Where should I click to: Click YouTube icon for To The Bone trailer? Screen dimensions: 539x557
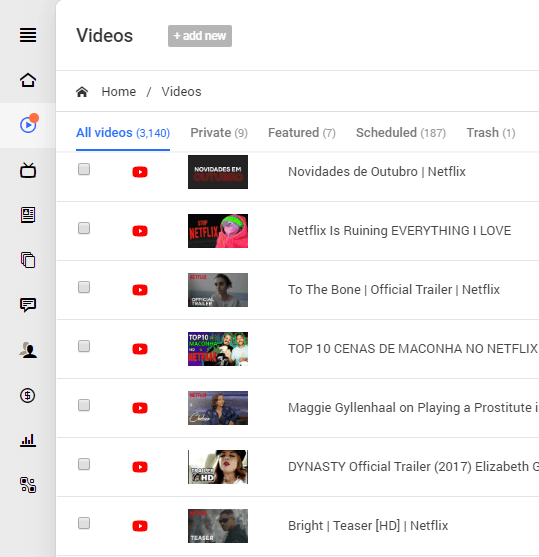(140, 290)
